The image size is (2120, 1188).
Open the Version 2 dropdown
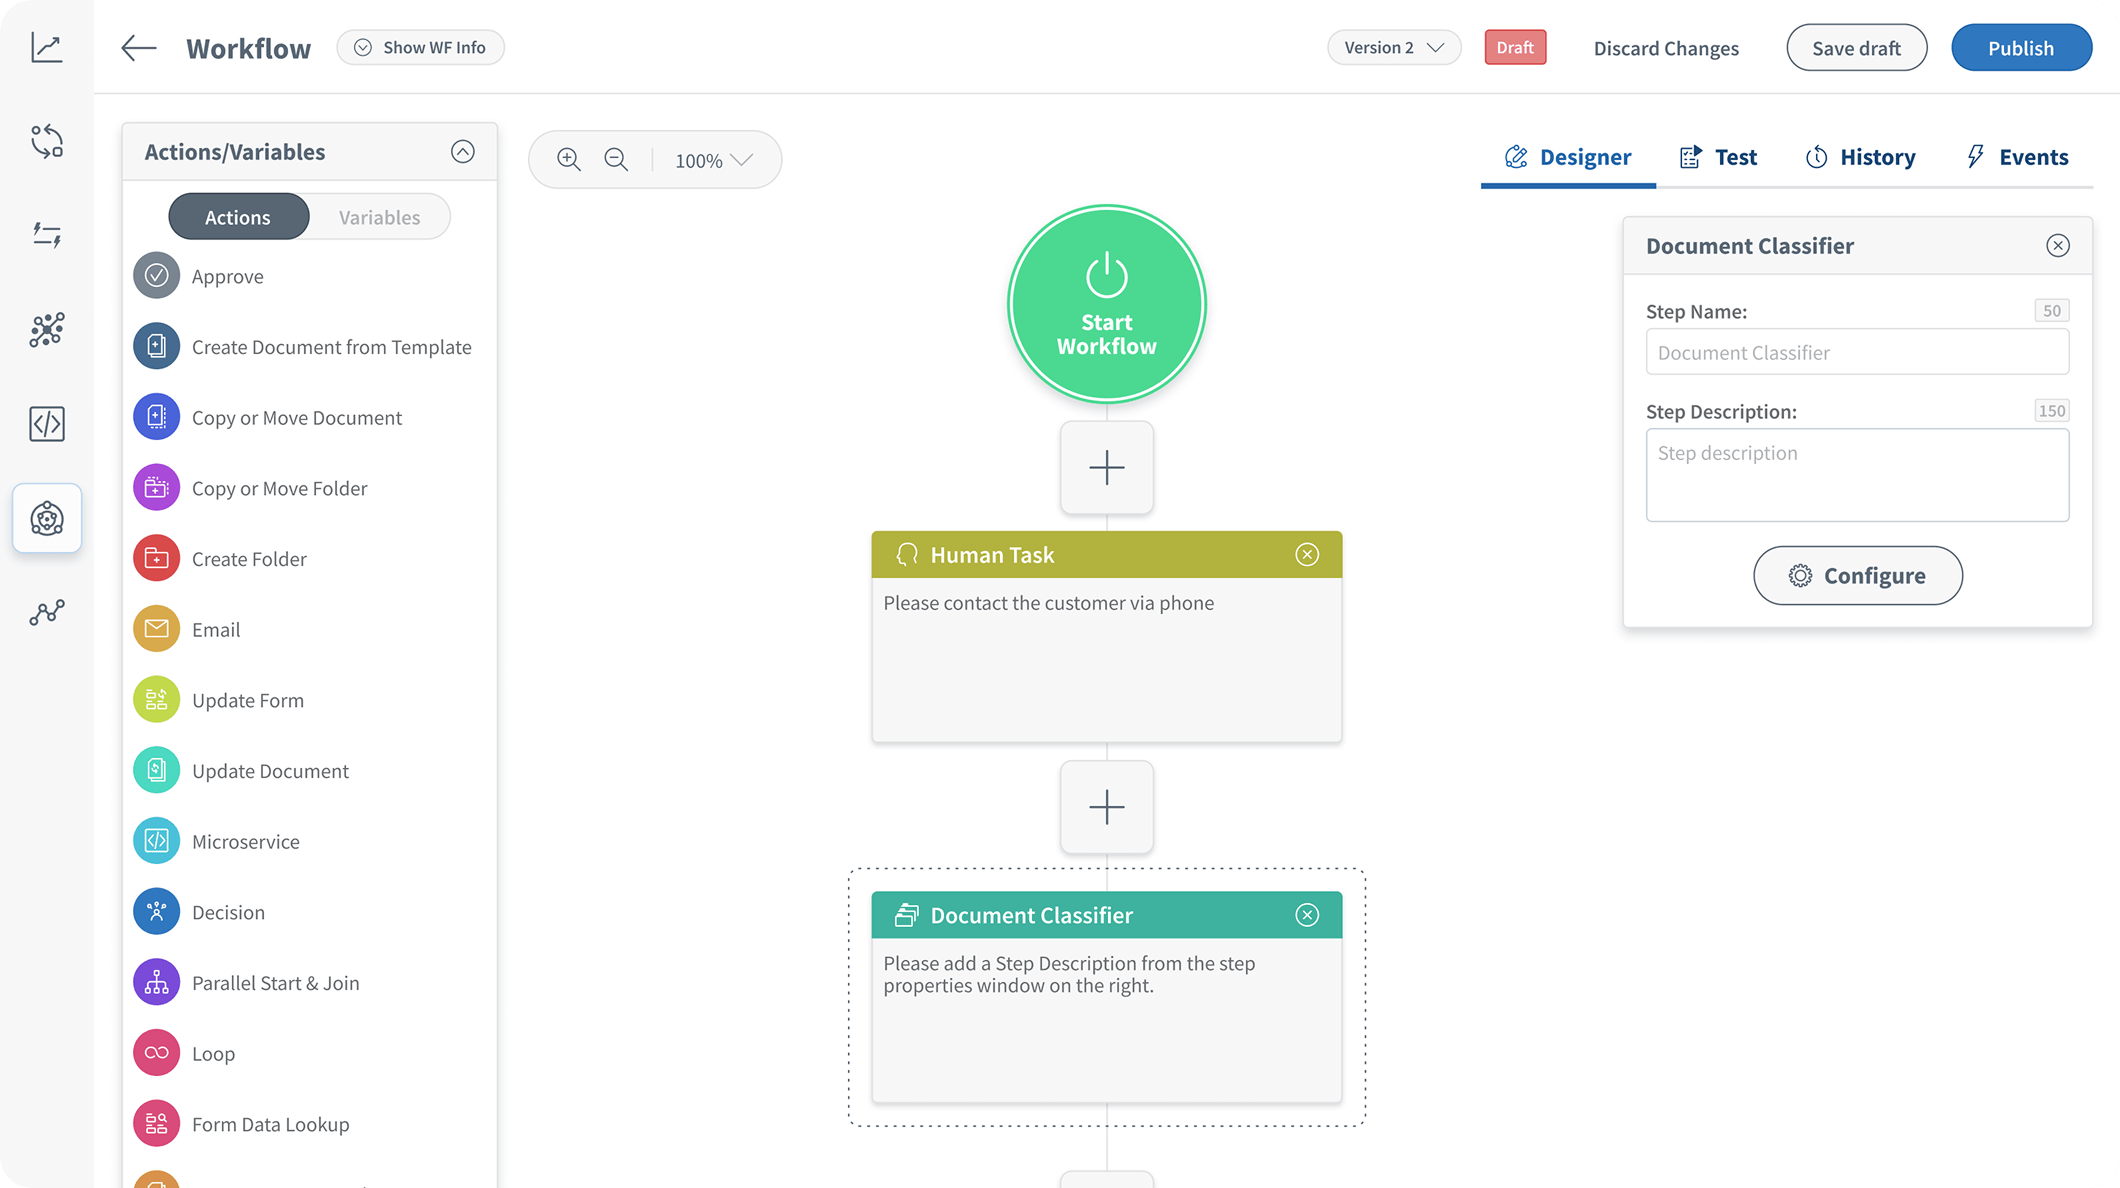point(1394,48)
